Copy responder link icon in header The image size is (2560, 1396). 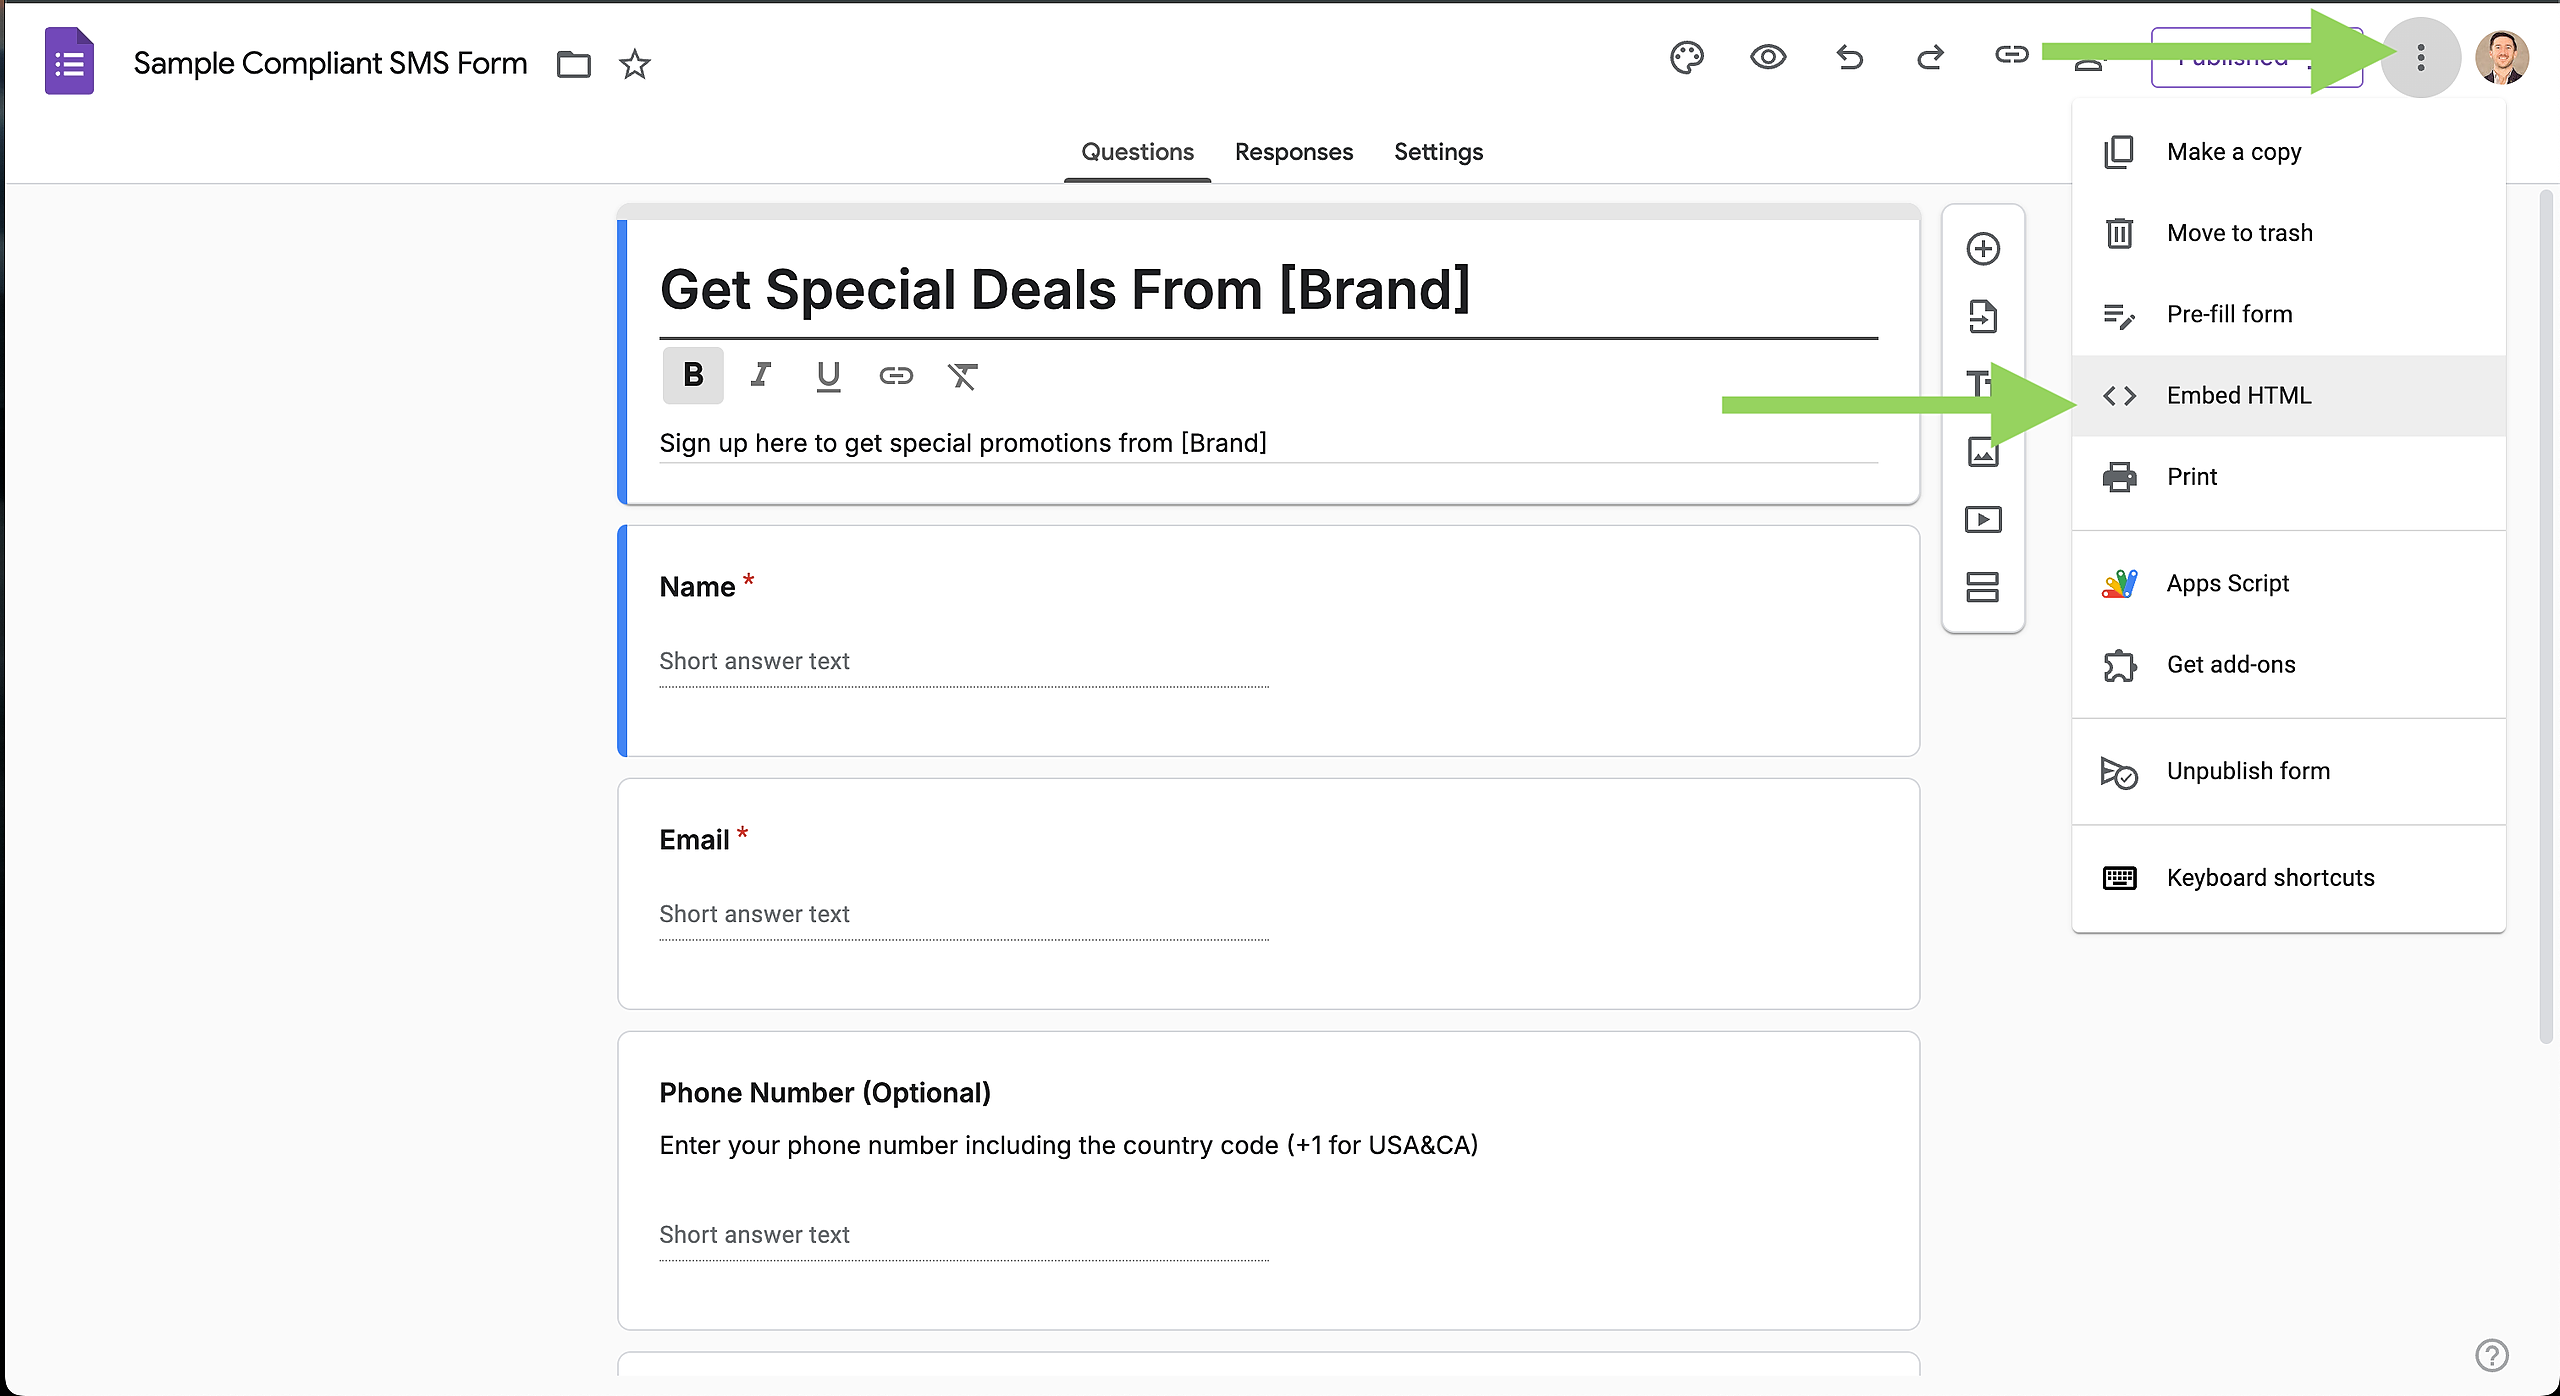point(2011,55)
